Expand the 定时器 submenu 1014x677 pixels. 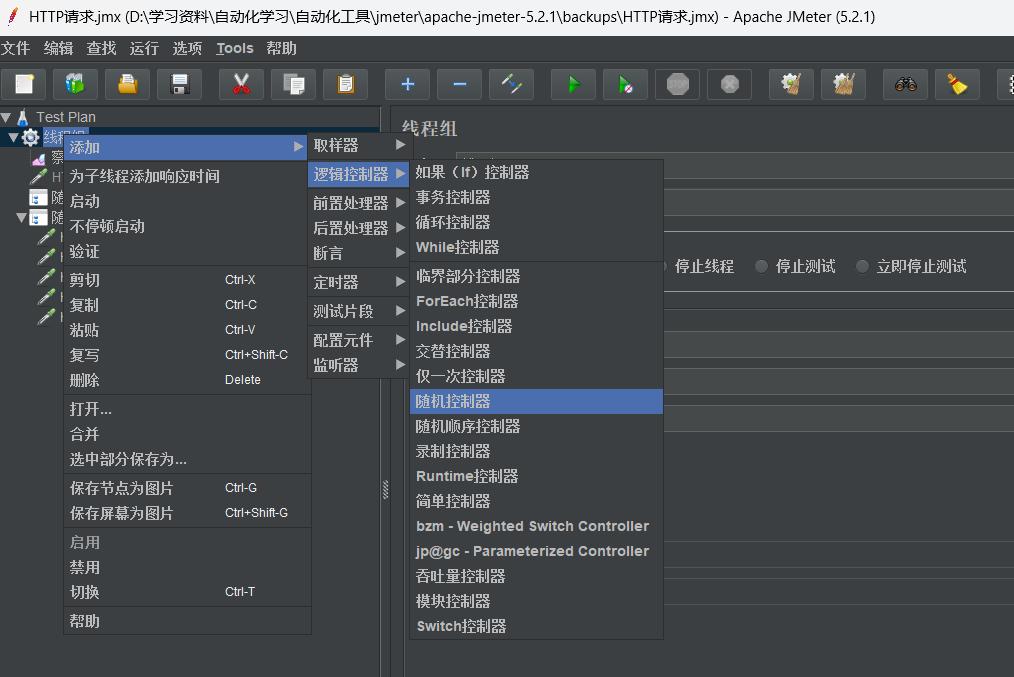pyautogui.click(x=358, y=283)
